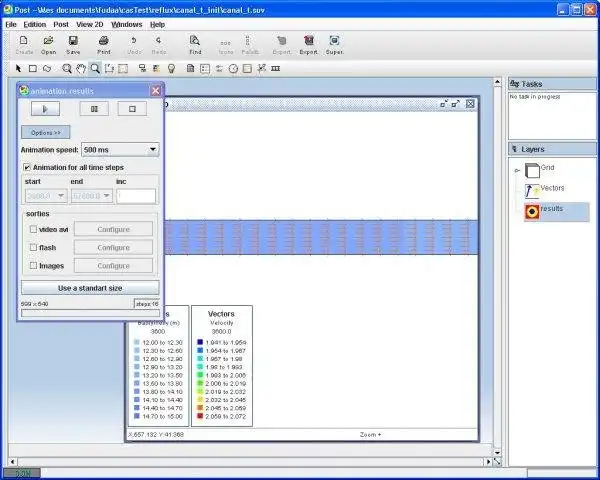Viewport: 600px width, 480px height.
Task: Open the Zoom dropdown in view status bar
Action: 370,434
